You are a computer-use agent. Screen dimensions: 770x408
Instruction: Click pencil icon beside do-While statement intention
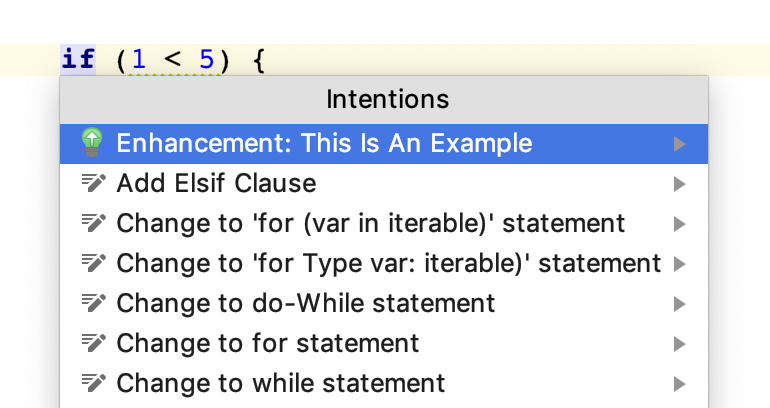(92, 303)
